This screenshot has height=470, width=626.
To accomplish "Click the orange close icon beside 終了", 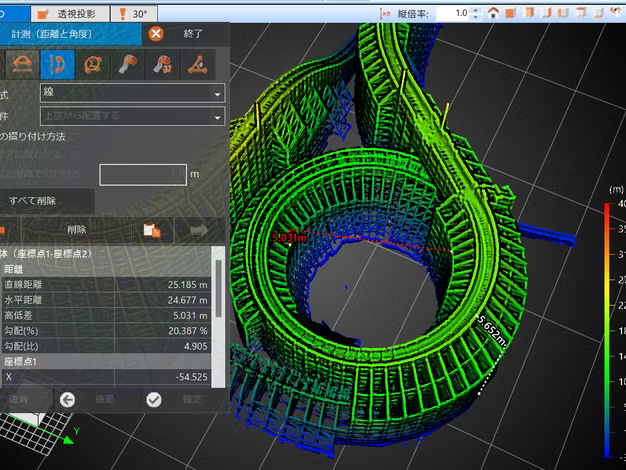I will [156, 33].
